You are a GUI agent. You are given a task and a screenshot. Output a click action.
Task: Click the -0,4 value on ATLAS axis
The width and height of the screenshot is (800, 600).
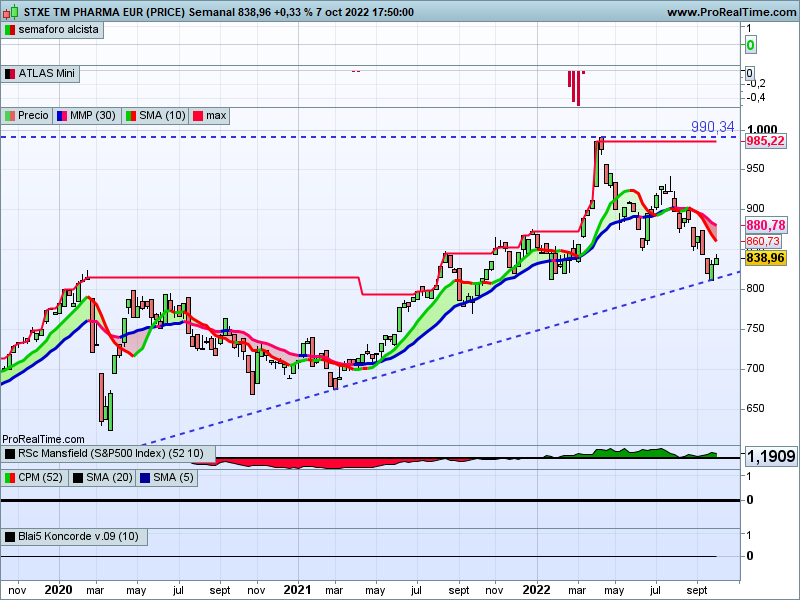pos(756,97)
